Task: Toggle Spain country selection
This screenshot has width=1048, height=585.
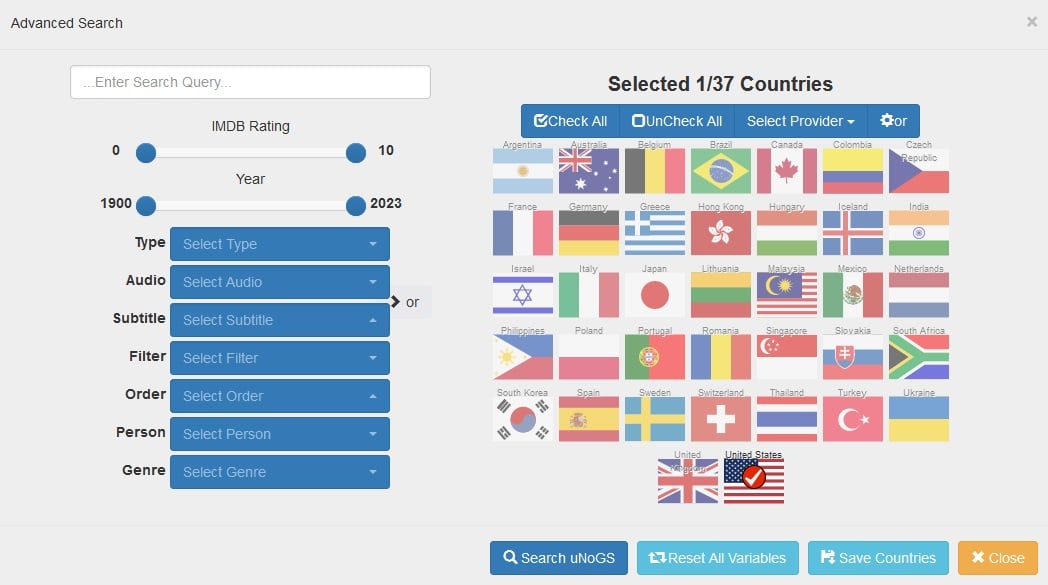Action: (589, 420)
